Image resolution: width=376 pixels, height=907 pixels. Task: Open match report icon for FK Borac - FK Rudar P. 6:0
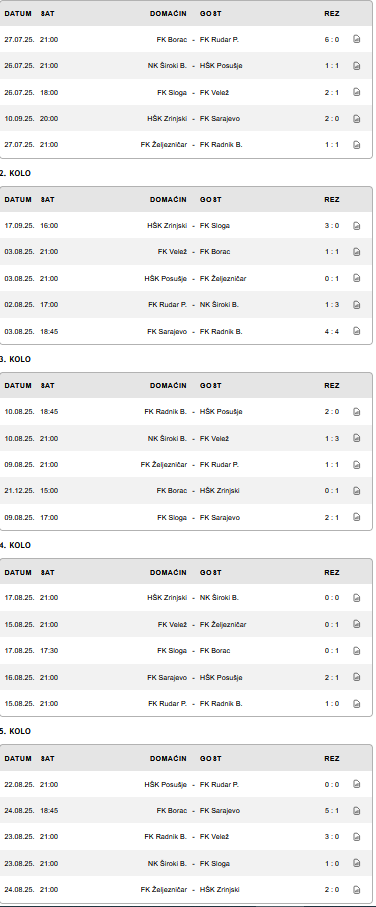pyautogui.click(x=357, y=39)
